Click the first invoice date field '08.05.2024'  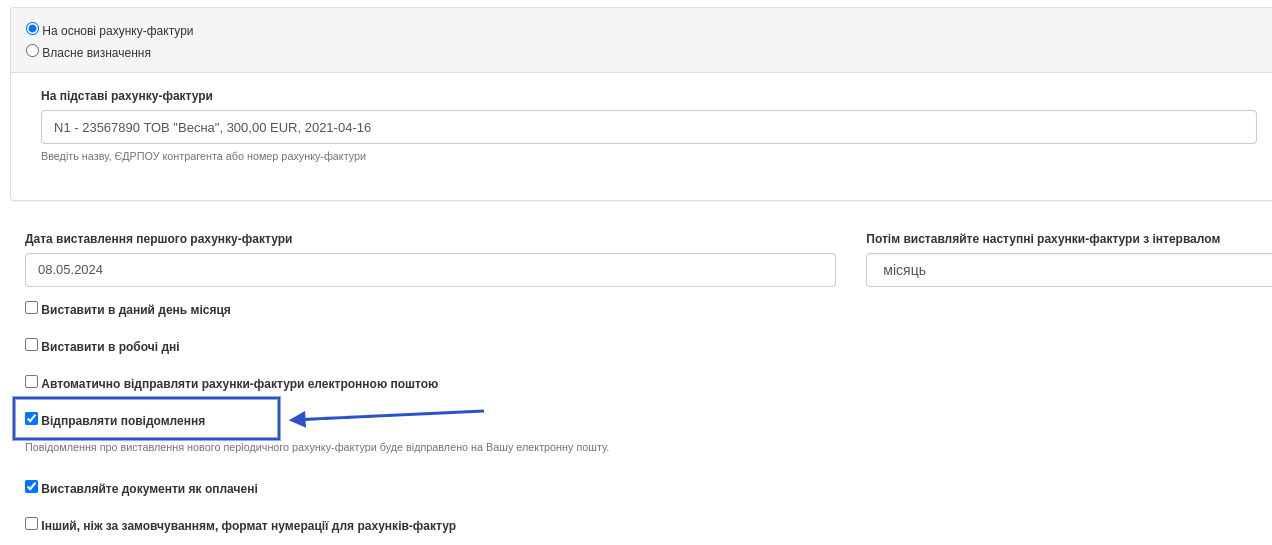pyautogui.click(x=430, y=270)
